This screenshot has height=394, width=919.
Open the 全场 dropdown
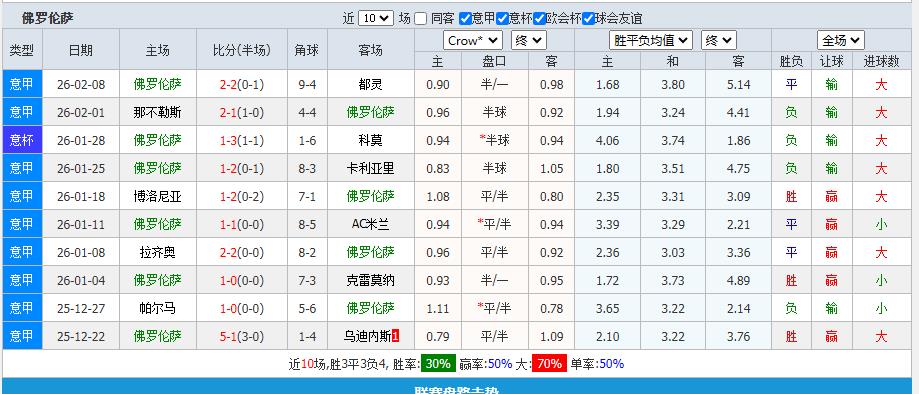(x=841, y=40)
